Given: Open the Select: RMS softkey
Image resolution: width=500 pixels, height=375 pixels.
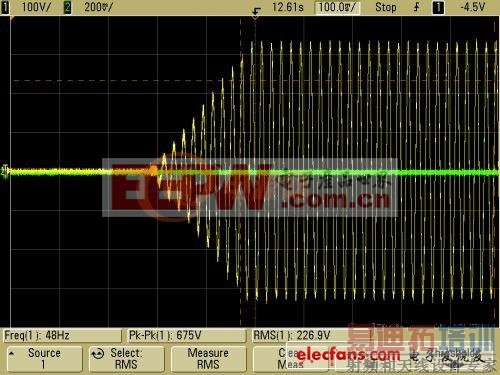Looking at the screenshot, I should [126, 358].
